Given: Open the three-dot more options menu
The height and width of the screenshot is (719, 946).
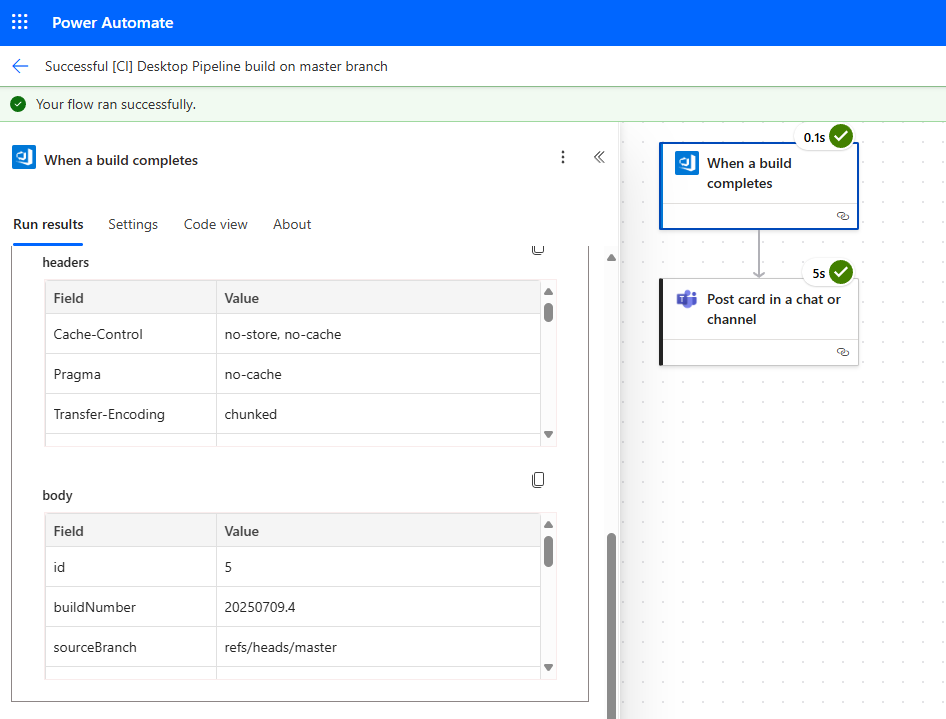Looking at the screenshot, I should (x=563, y=157).
